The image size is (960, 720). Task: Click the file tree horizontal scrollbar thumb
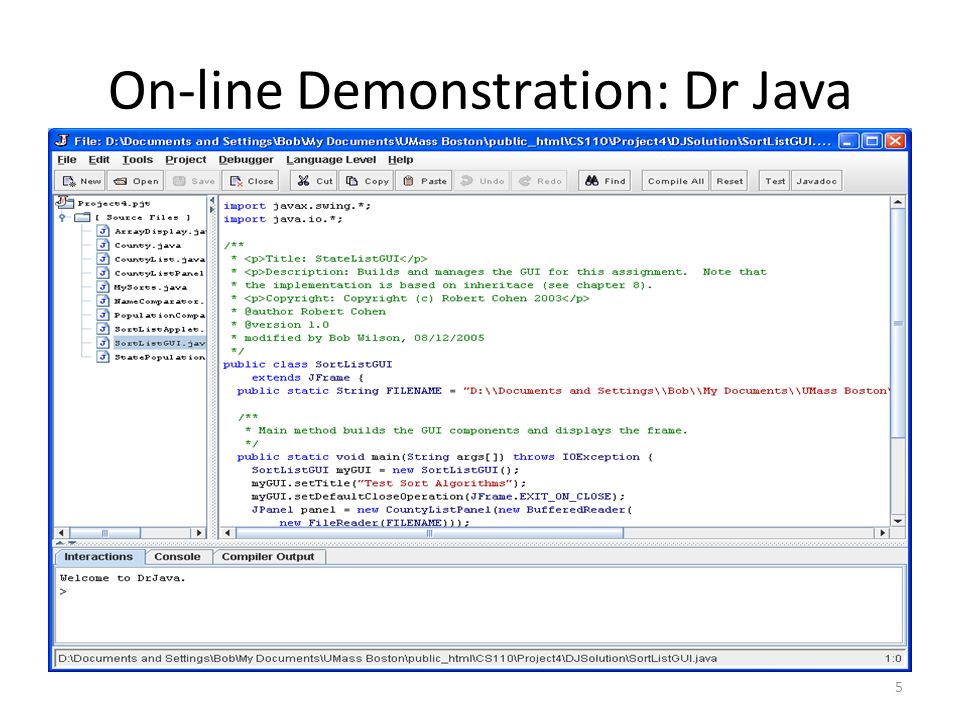point(105,533)
